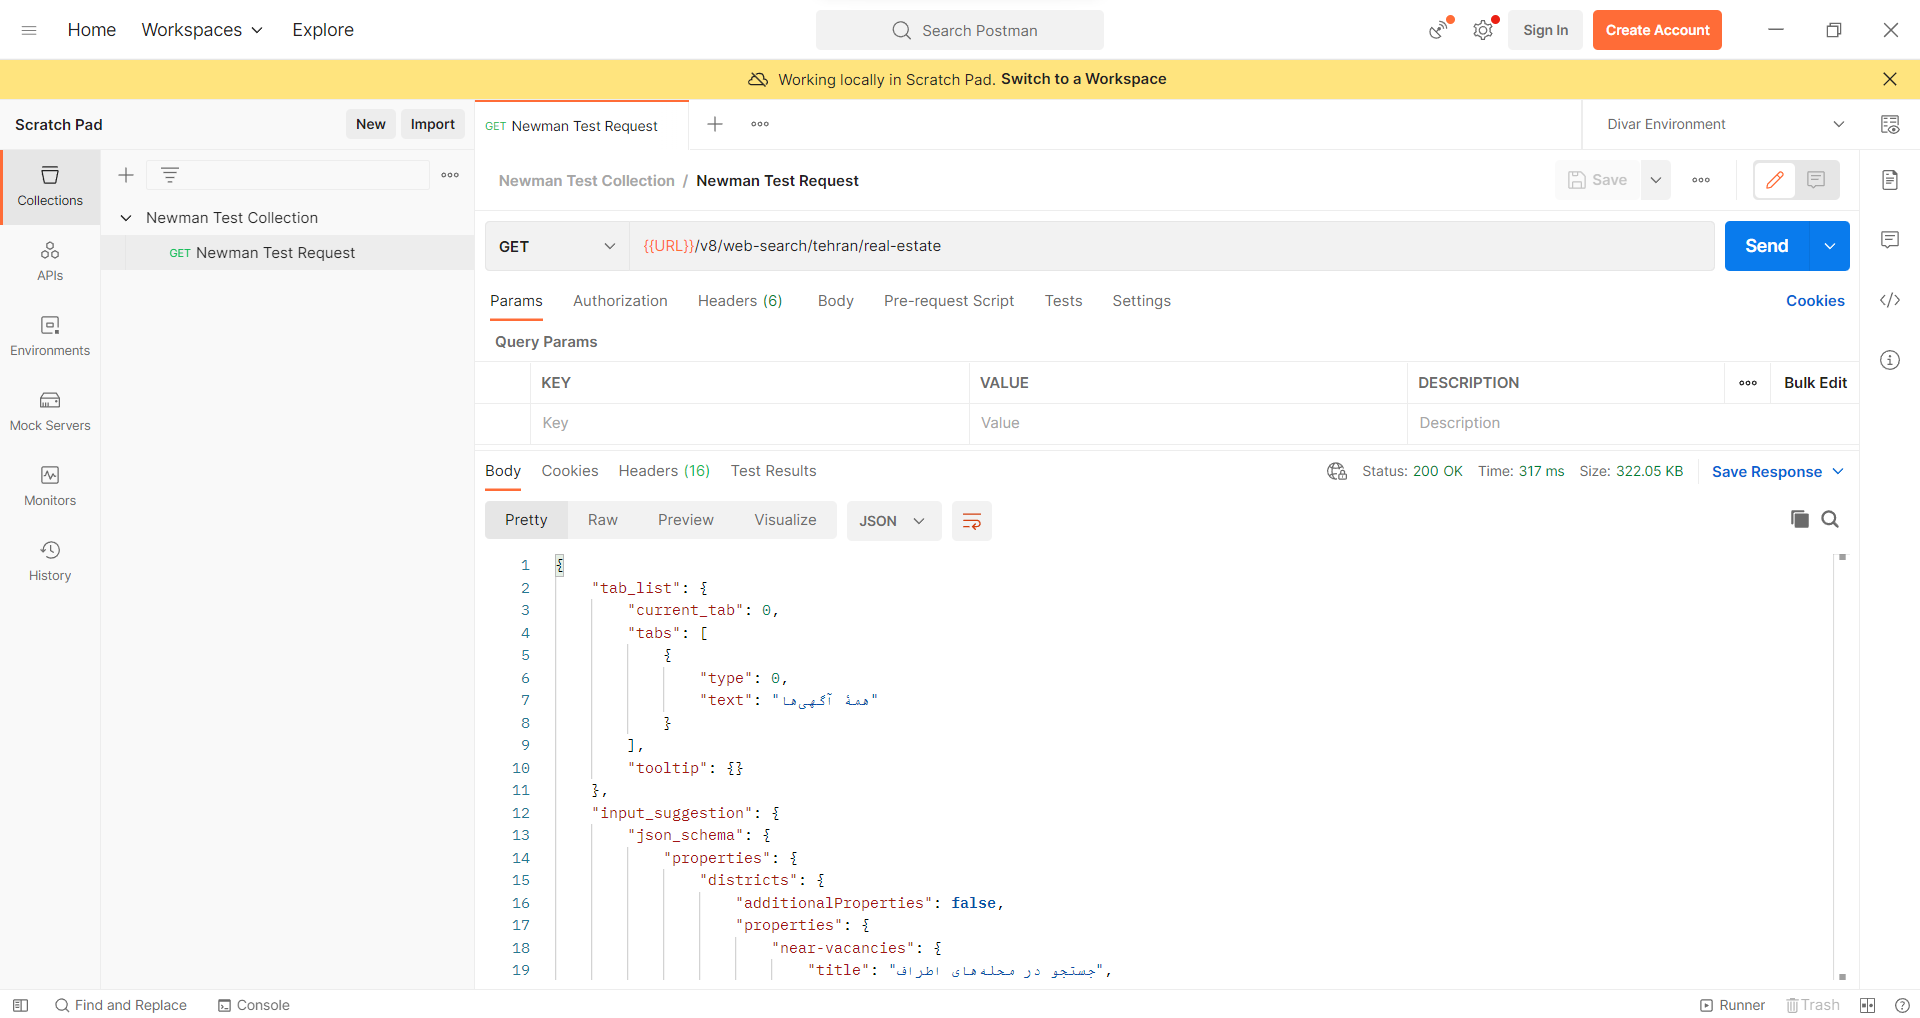
Task: Switch to the request Body tab
Action: coord(835,301)
